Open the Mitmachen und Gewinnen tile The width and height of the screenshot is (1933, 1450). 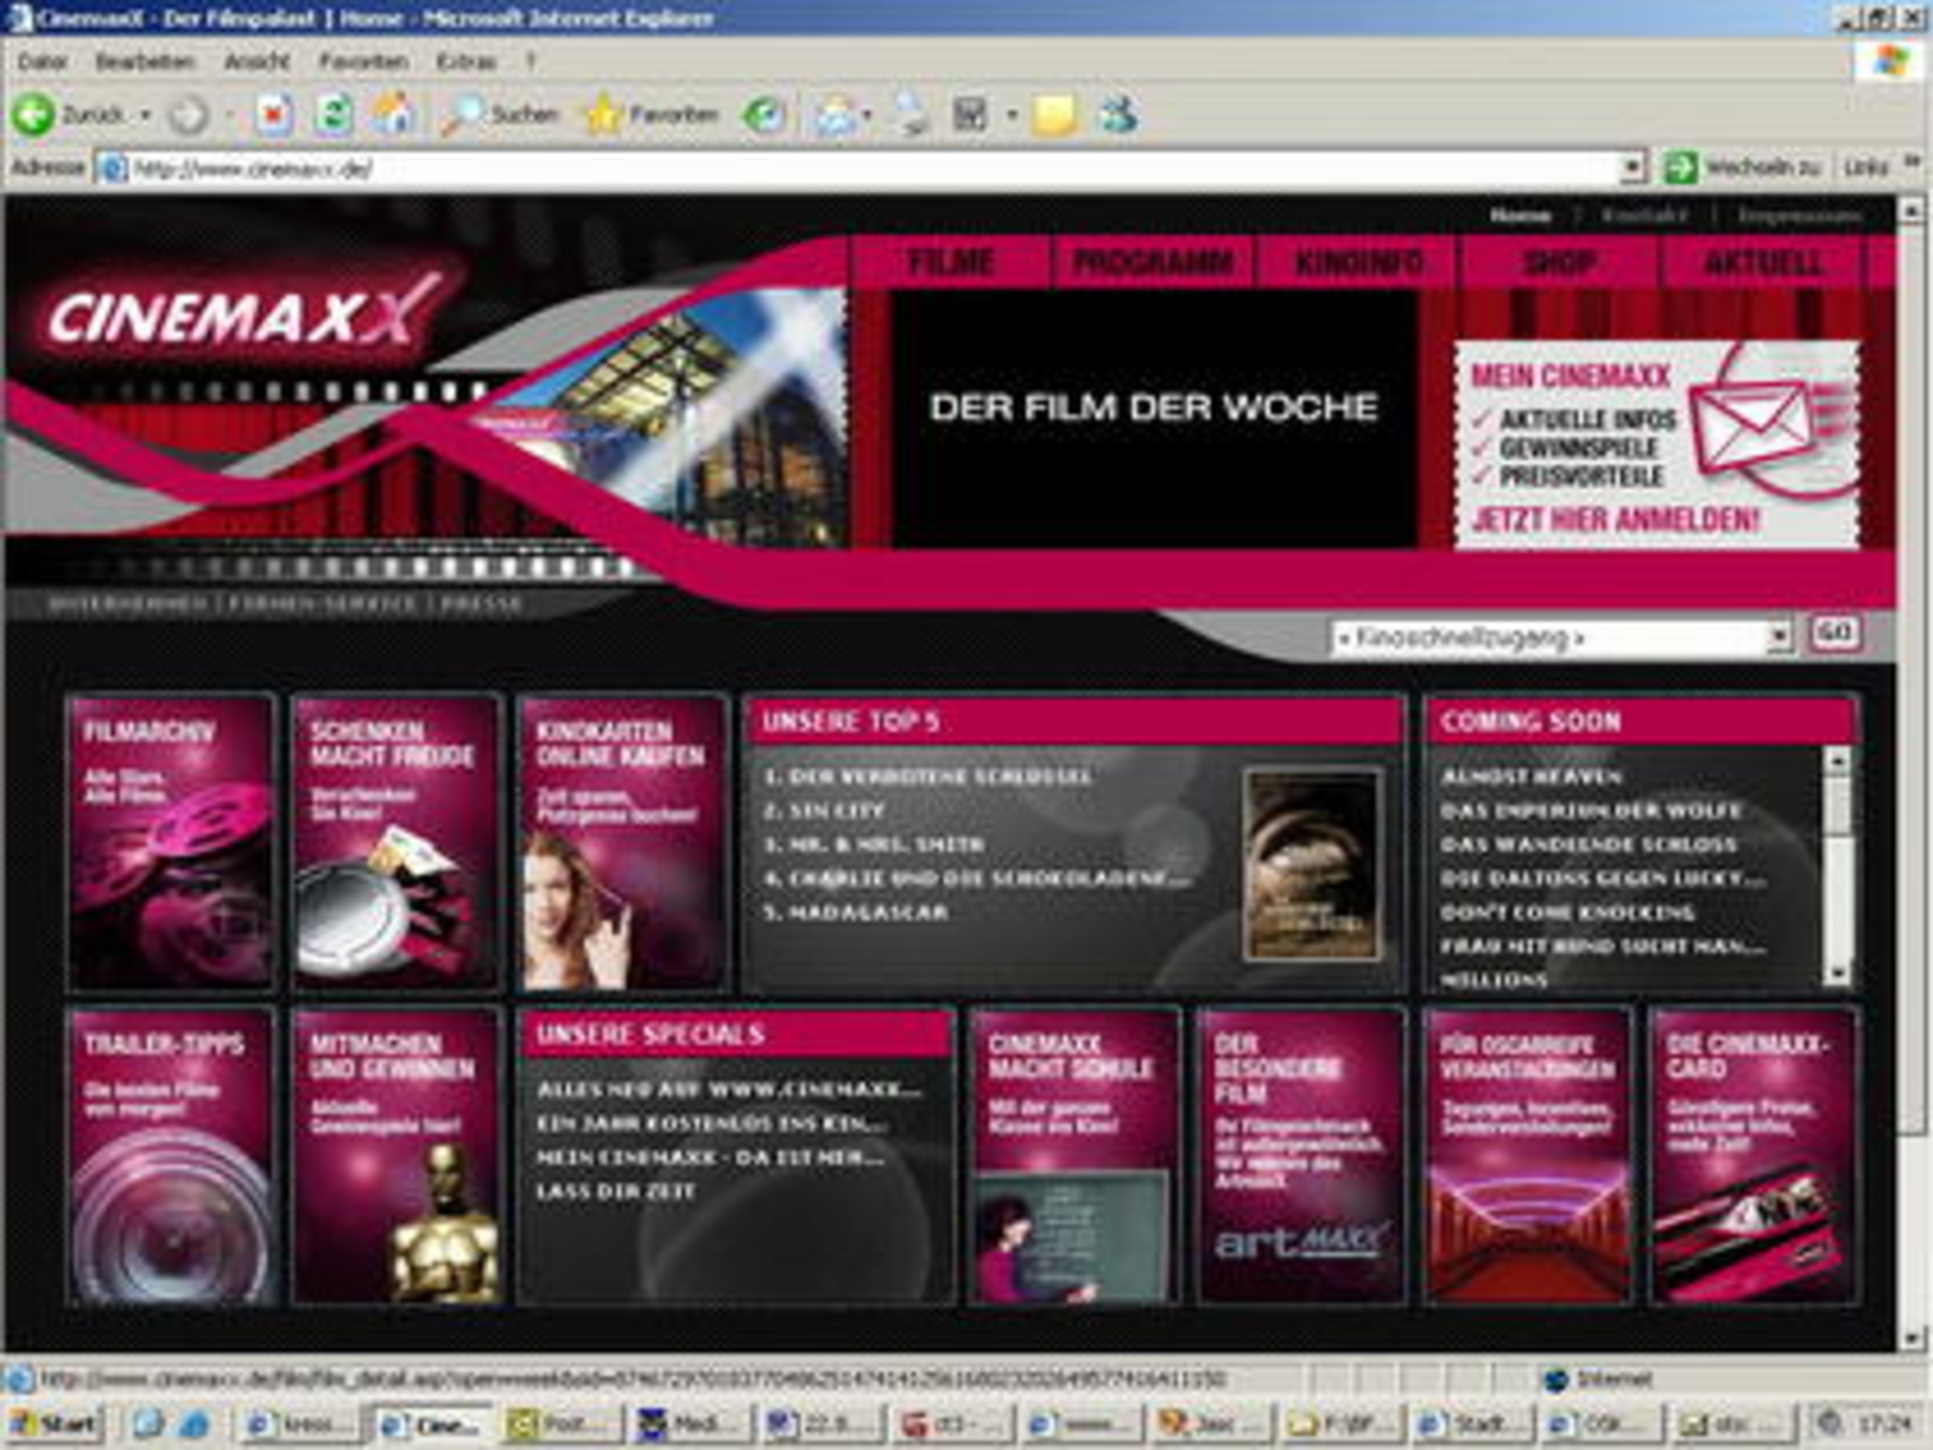396,1156
